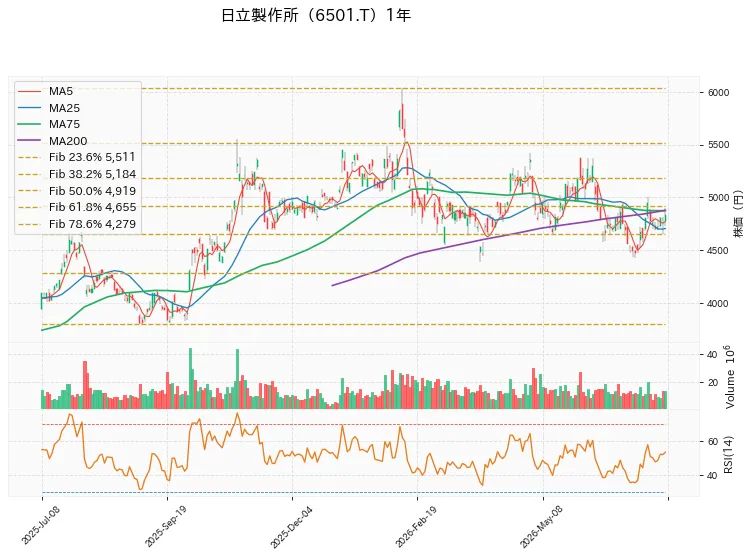752x558 pixels.
Task: Click the 2025-Jul-08 date axis label
Action: 41,526
